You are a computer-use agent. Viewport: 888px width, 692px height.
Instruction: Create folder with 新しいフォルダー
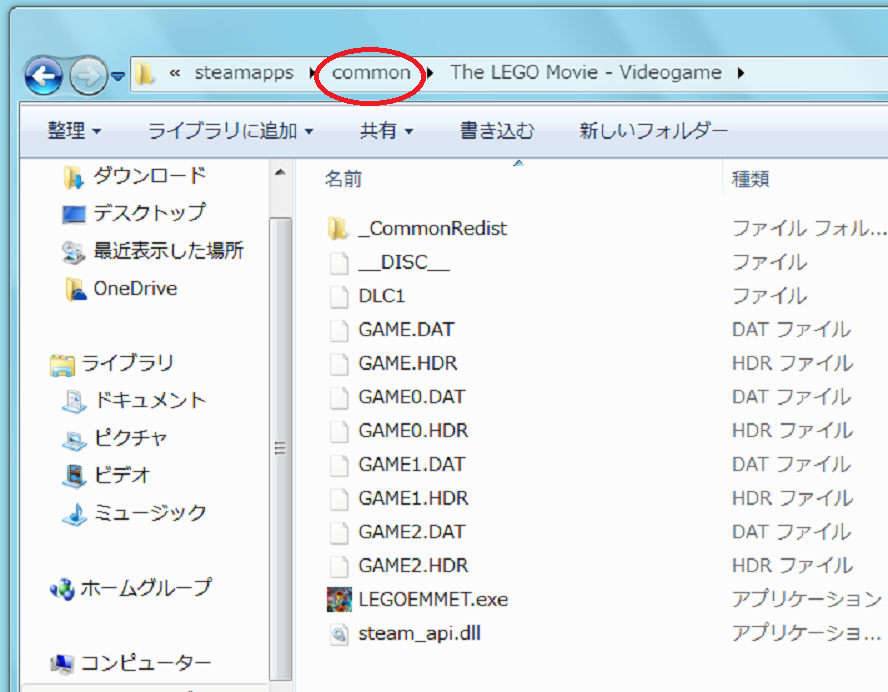point(654,131)
